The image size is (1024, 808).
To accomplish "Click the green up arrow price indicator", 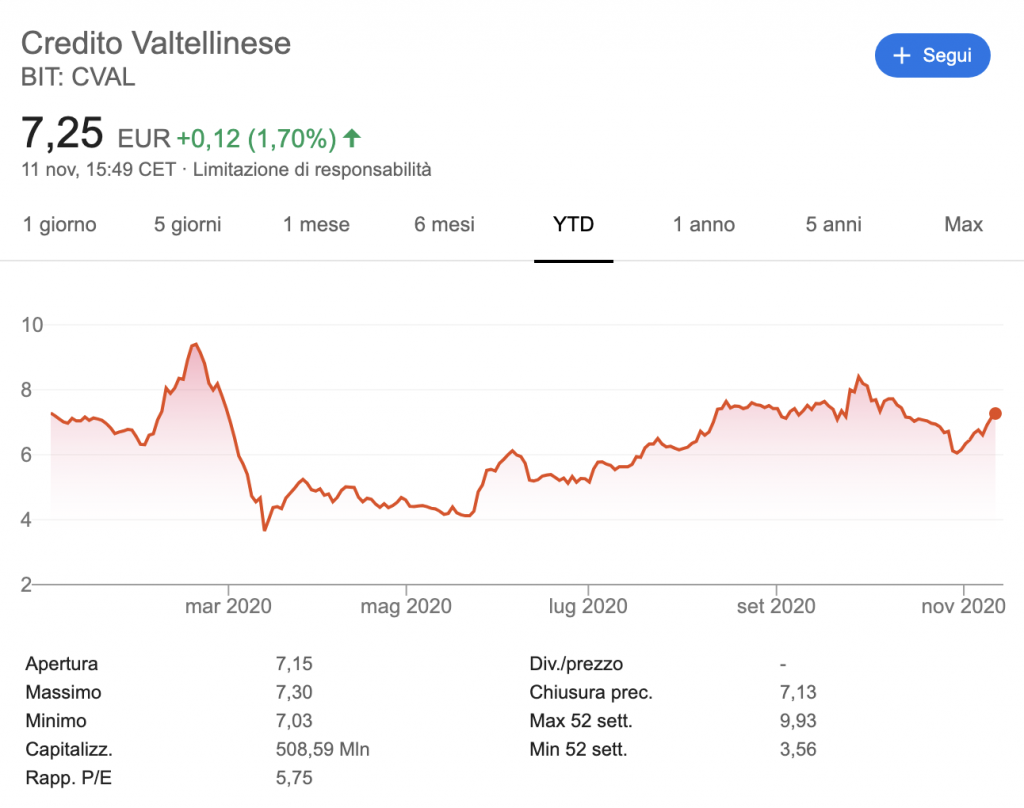I will pyautogui.click(x=351, y=137).
